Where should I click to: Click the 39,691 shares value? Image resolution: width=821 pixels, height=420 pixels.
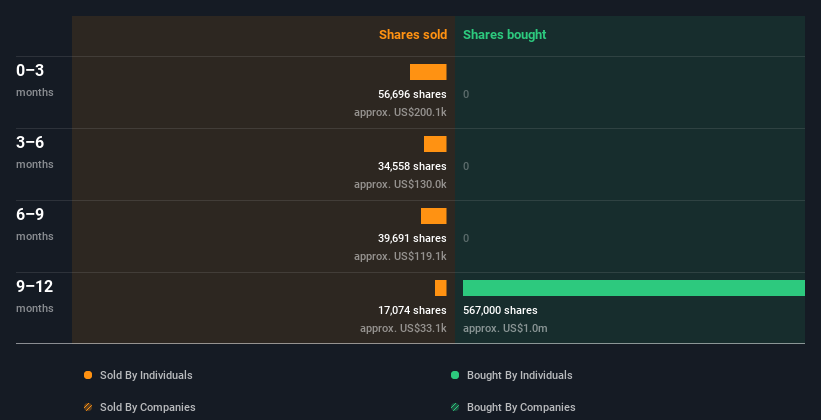click(x=412, y=238)
